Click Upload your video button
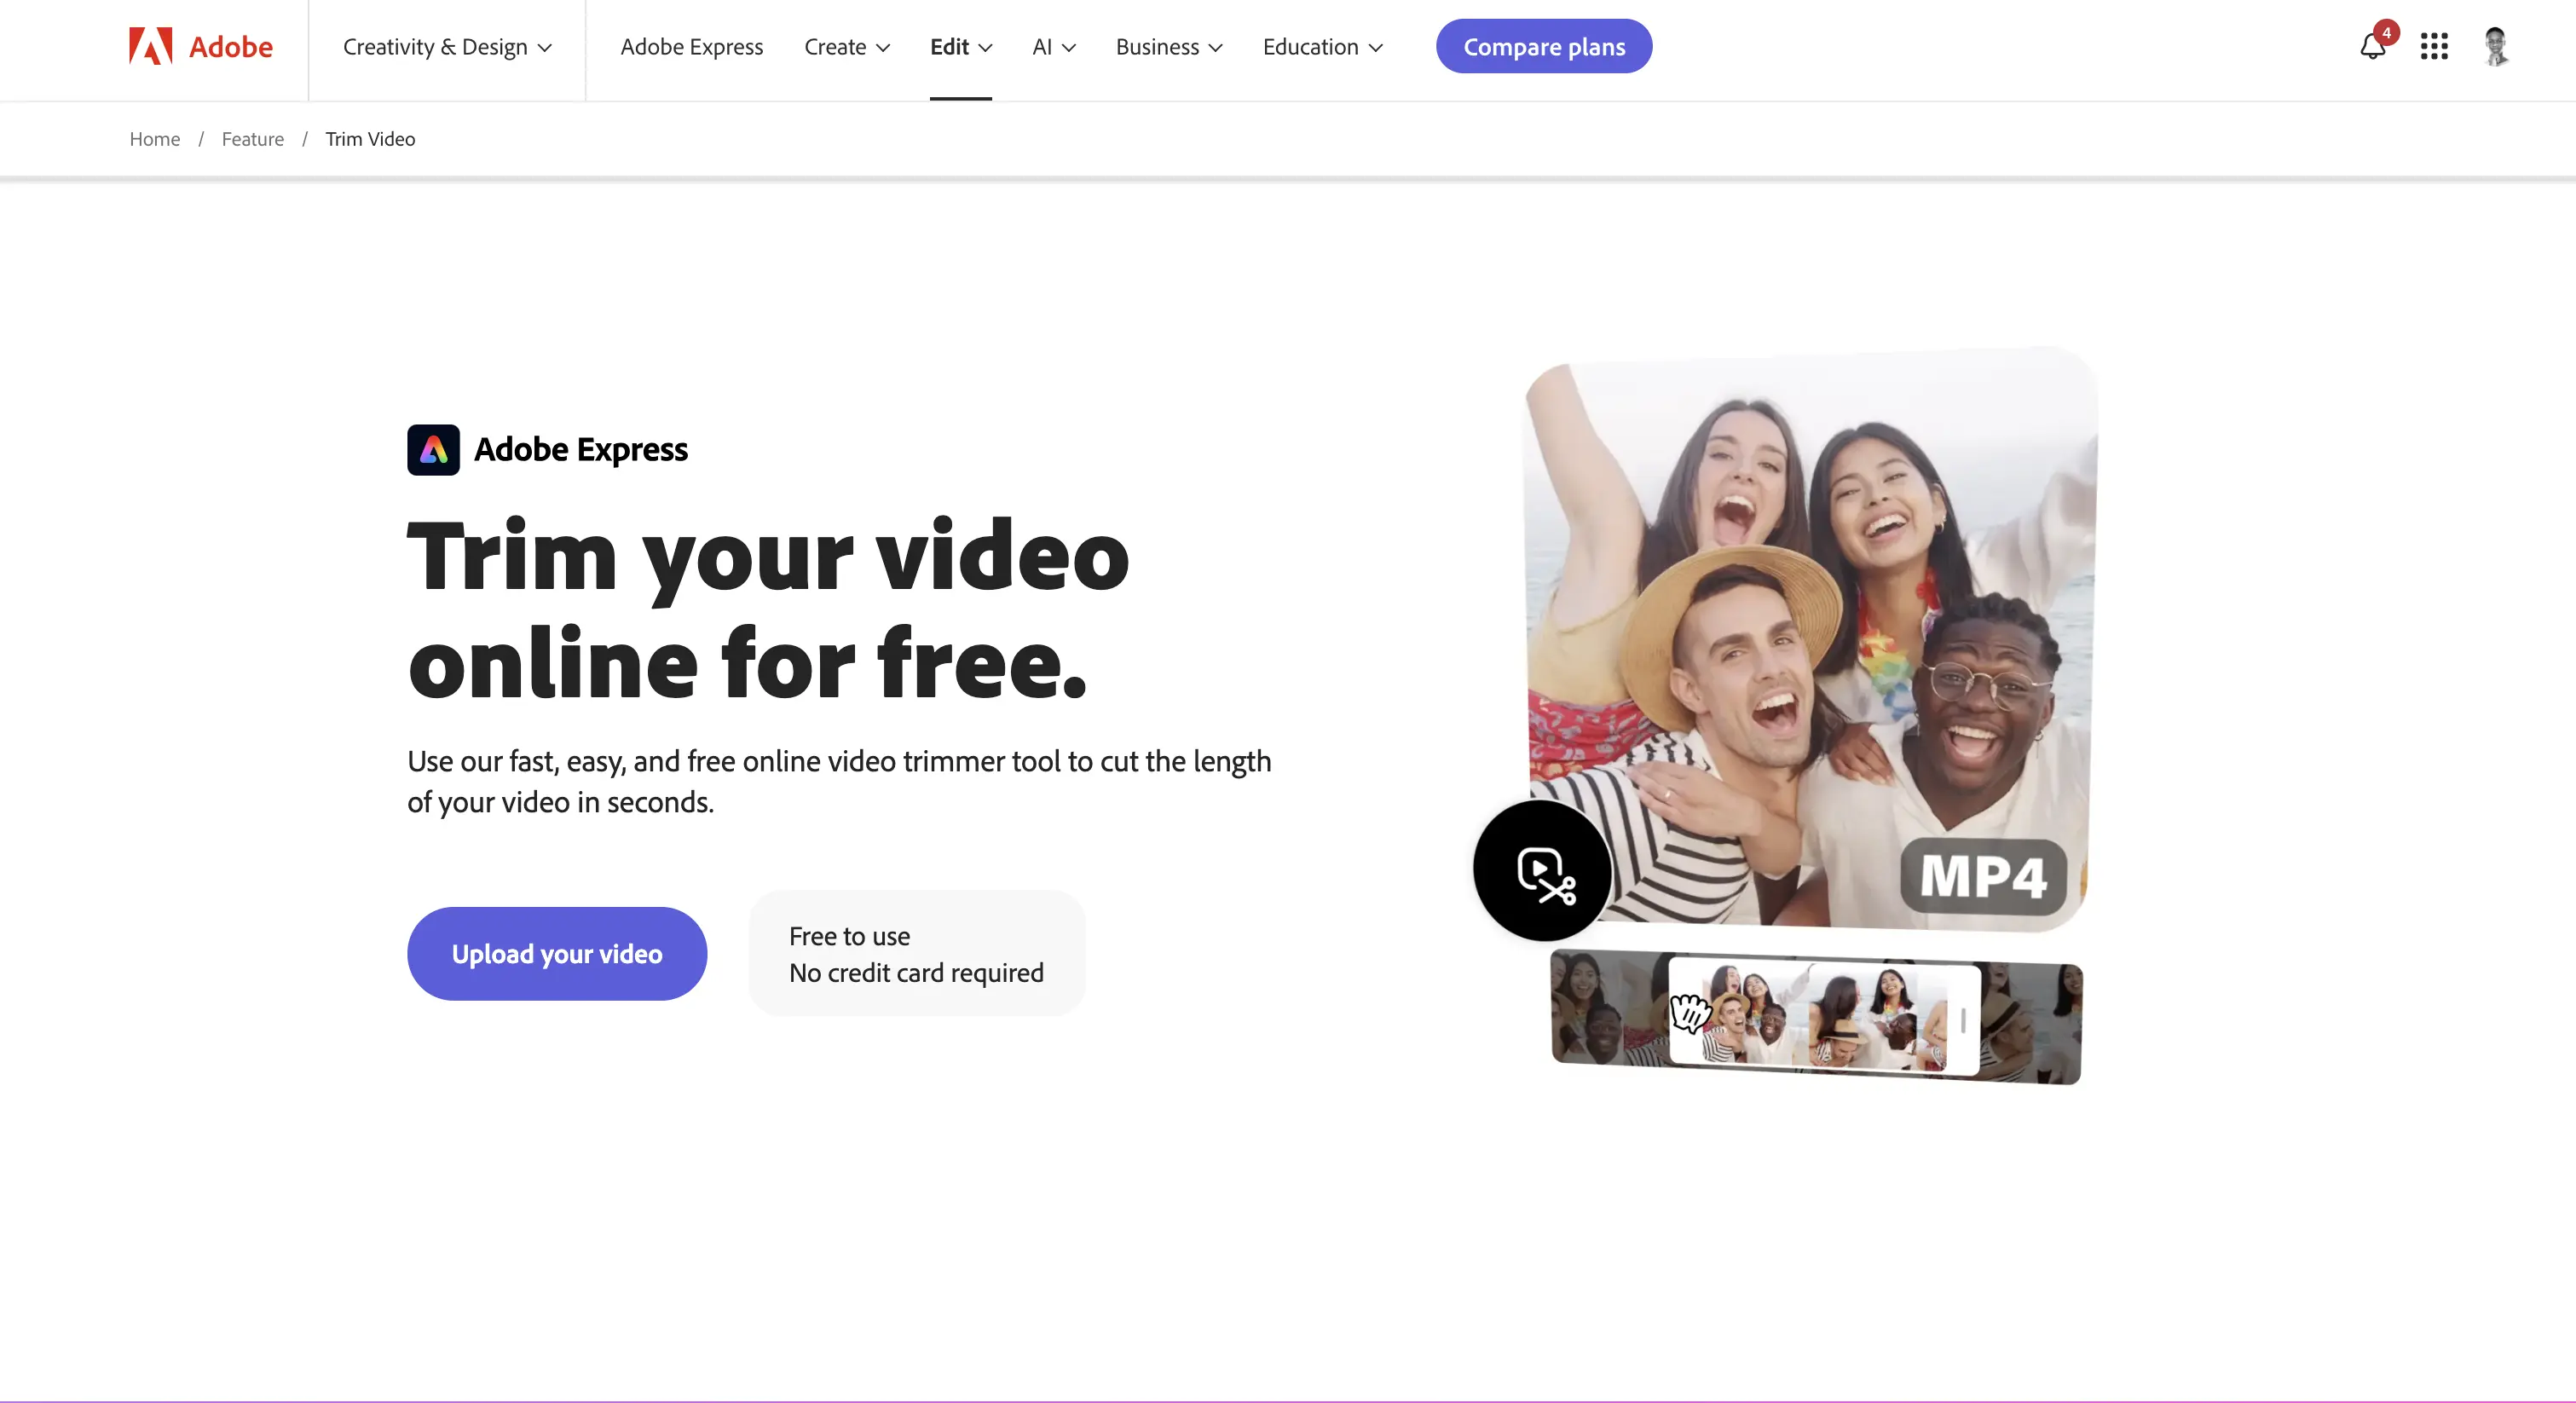 coord(557,953)
